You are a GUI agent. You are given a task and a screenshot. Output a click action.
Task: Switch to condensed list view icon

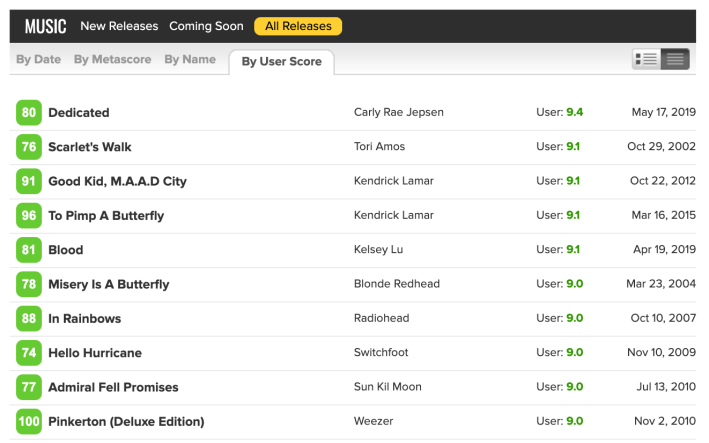pyautogui.click(x=675, y=59)
